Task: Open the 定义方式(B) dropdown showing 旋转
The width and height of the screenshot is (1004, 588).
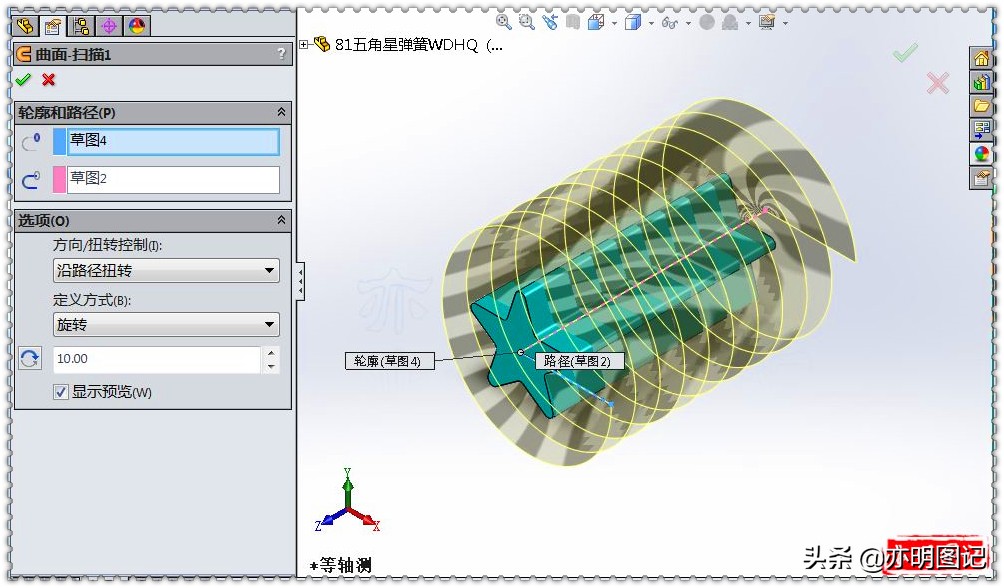Action: click(x=166, y=324)
